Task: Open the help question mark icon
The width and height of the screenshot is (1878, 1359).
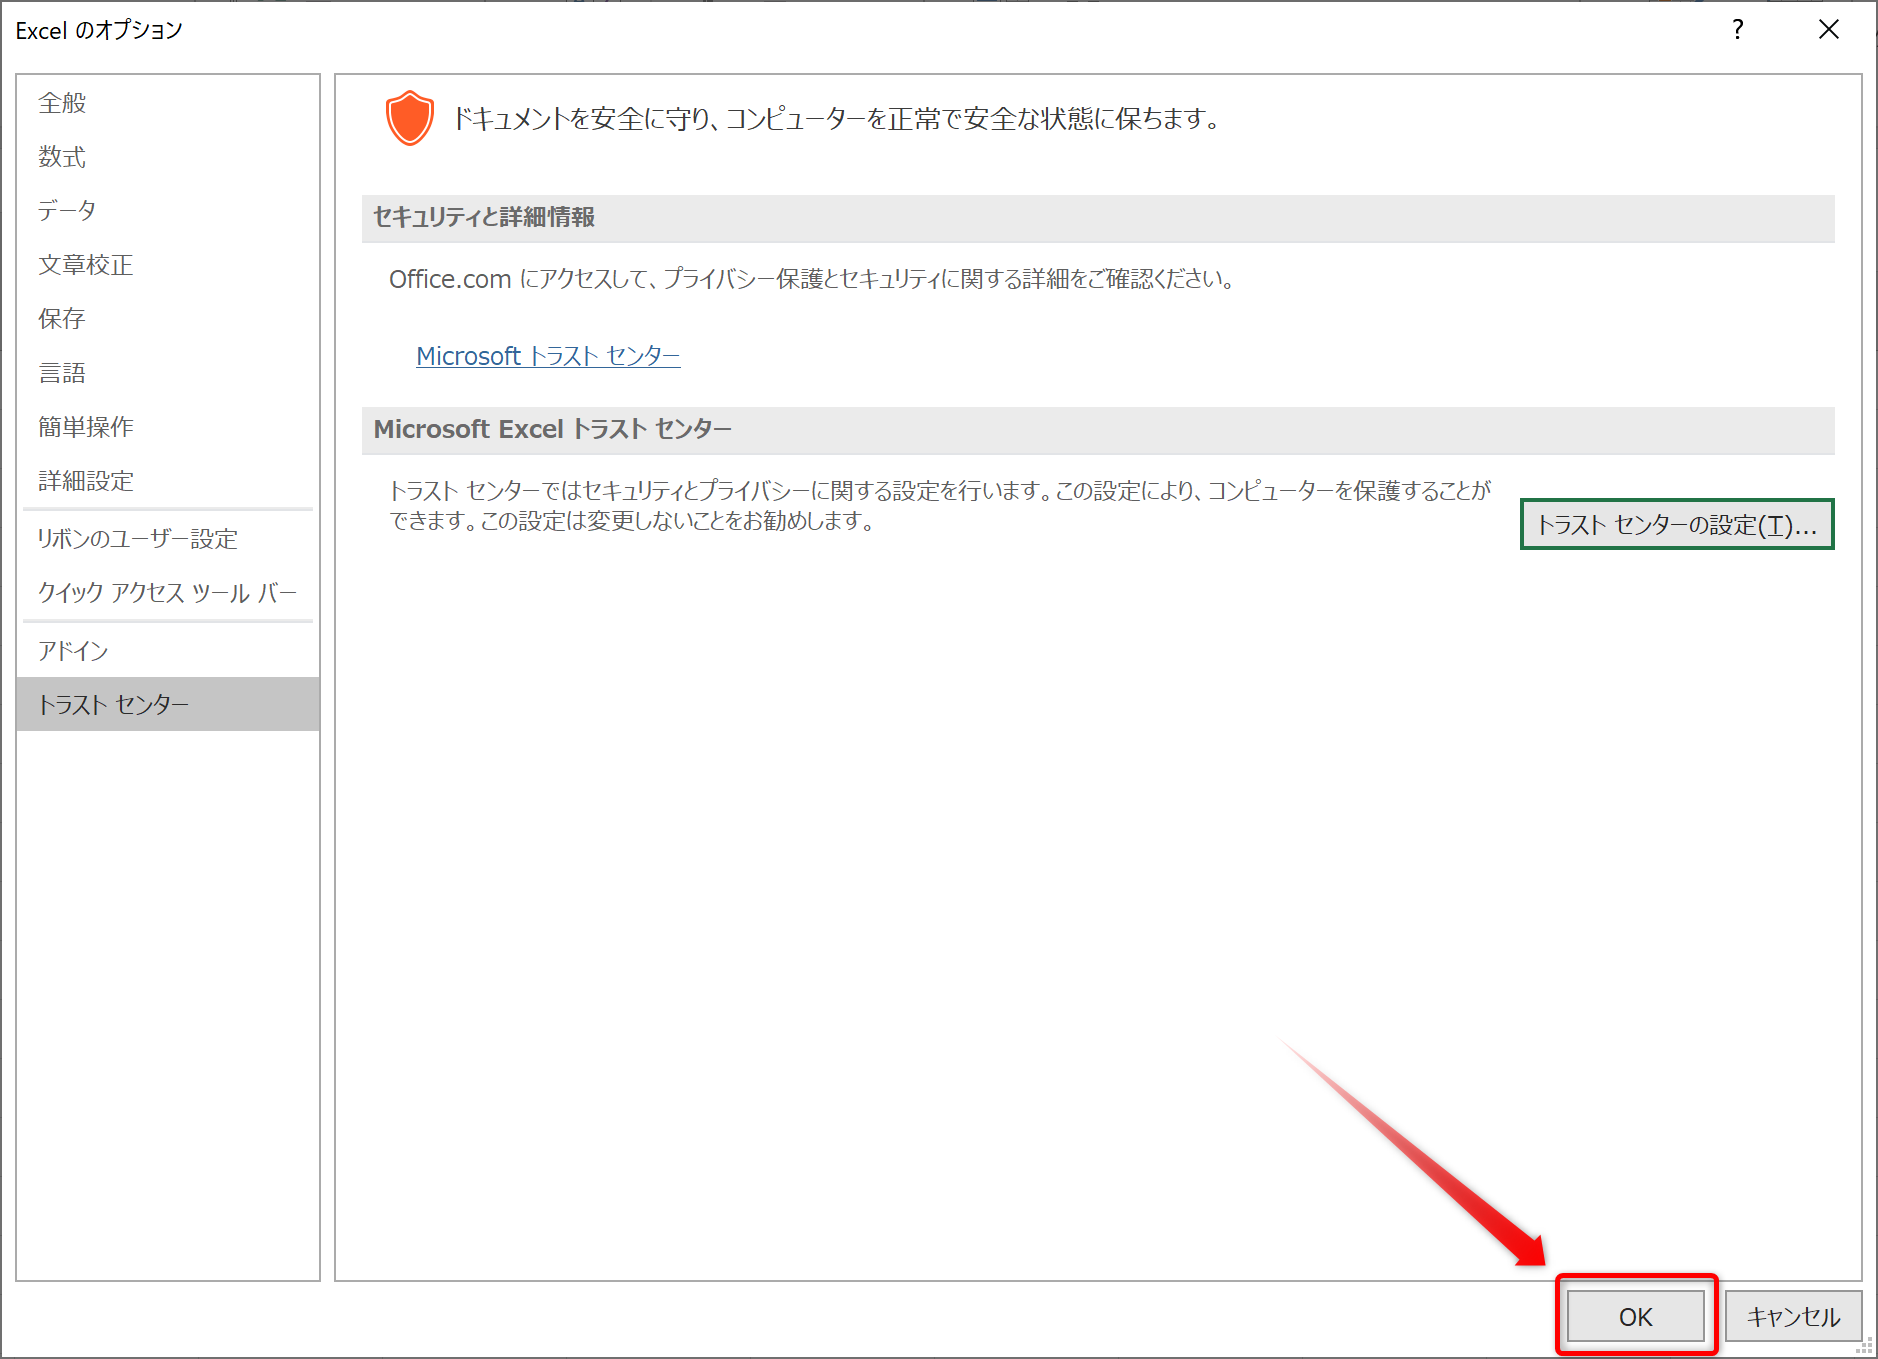Action: [1738, 30]
